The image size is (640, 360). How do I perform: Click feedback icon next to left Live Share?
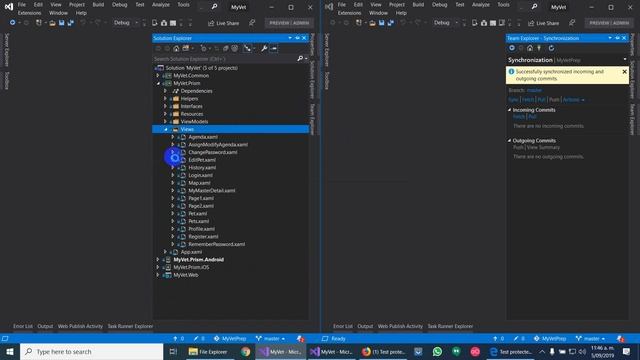pos(252,23)
